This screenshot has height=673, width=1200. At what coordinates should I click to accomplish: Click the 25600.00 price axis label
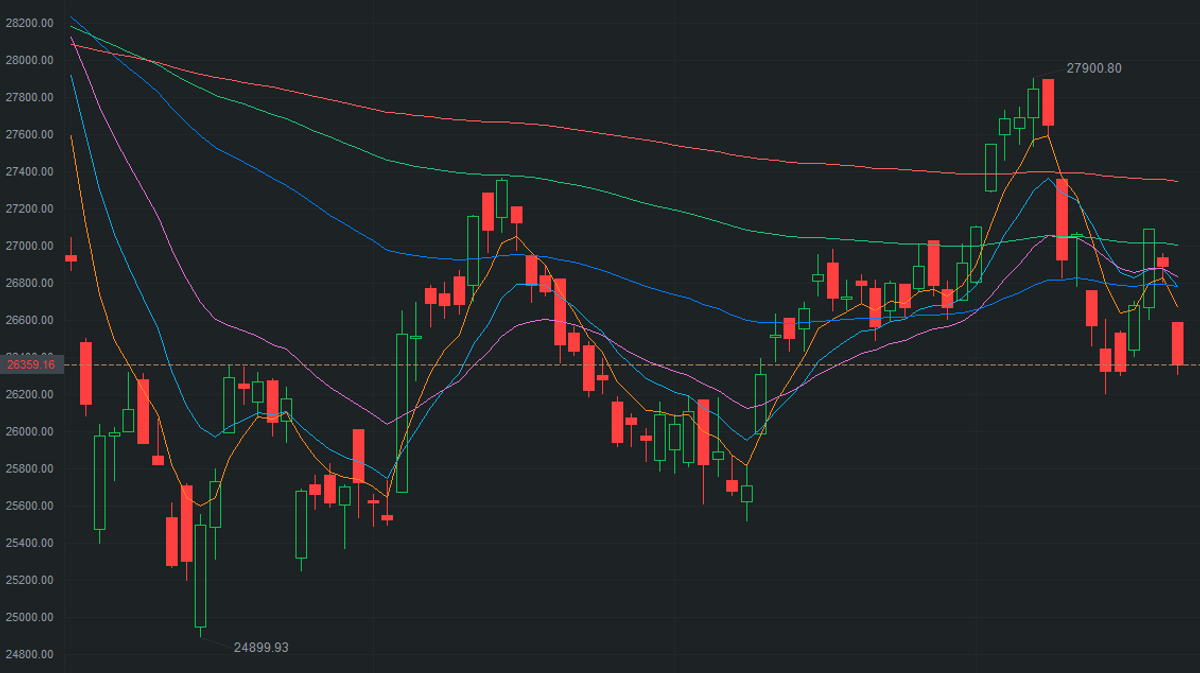(29, 506)
